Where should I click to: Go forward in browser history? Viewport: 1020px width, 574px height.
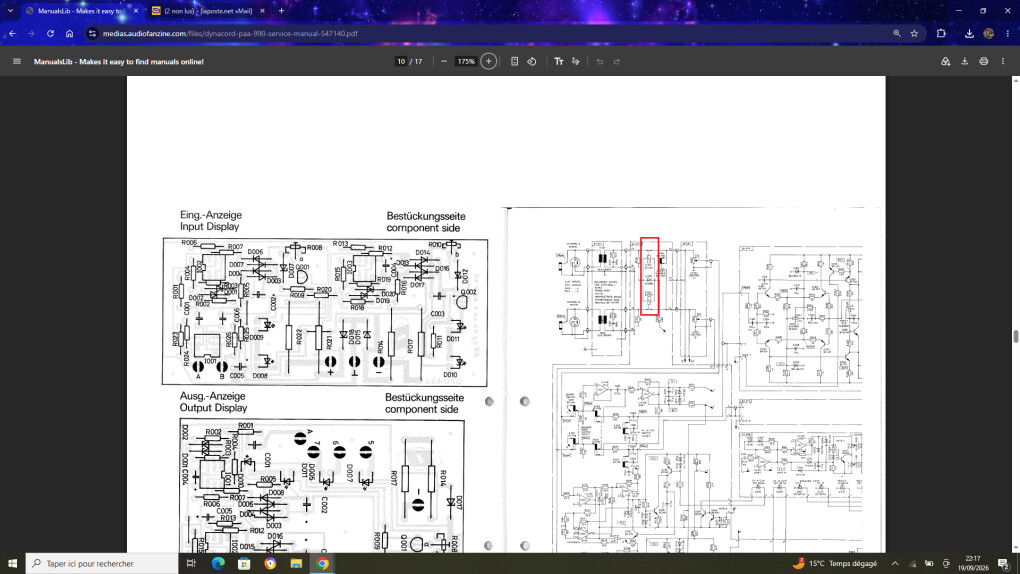click(x=31, y=33)
